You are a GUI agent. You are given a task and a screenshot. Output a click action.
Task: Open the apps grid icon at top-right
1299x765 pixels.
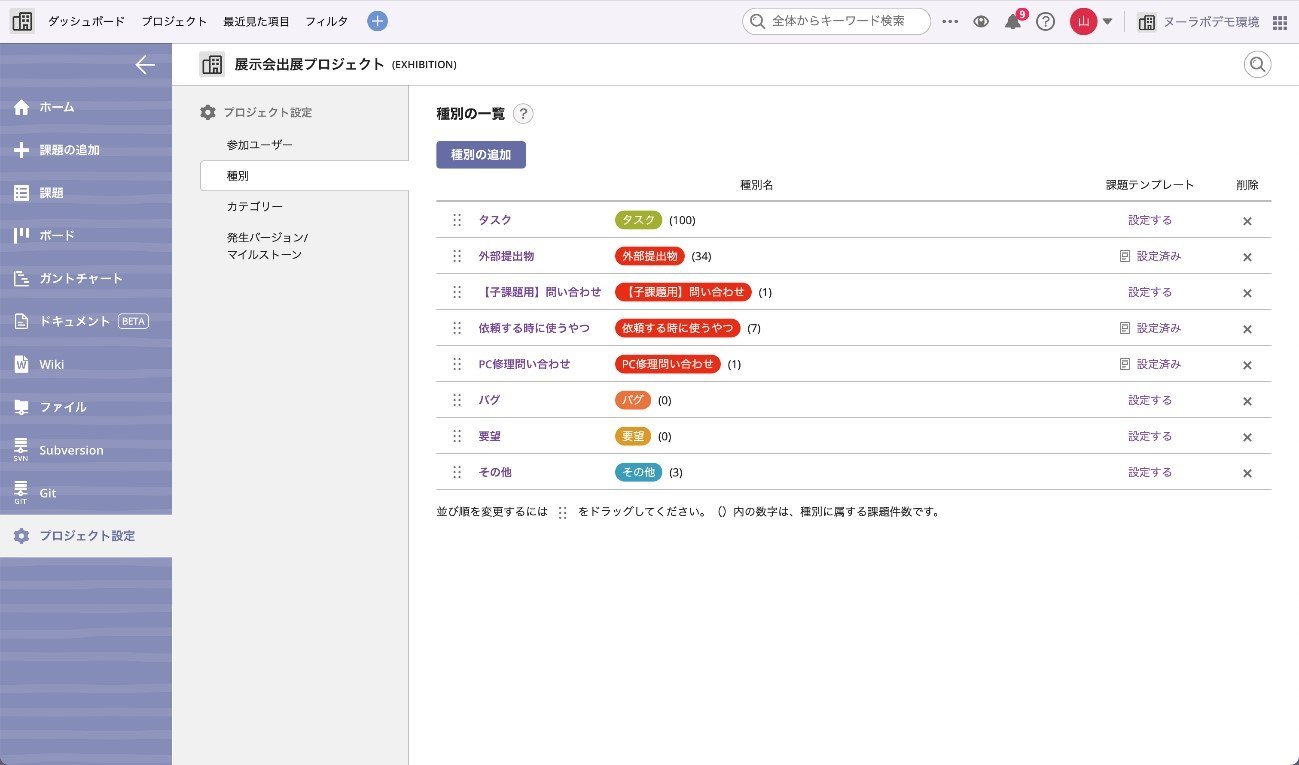coord(1280,22)
